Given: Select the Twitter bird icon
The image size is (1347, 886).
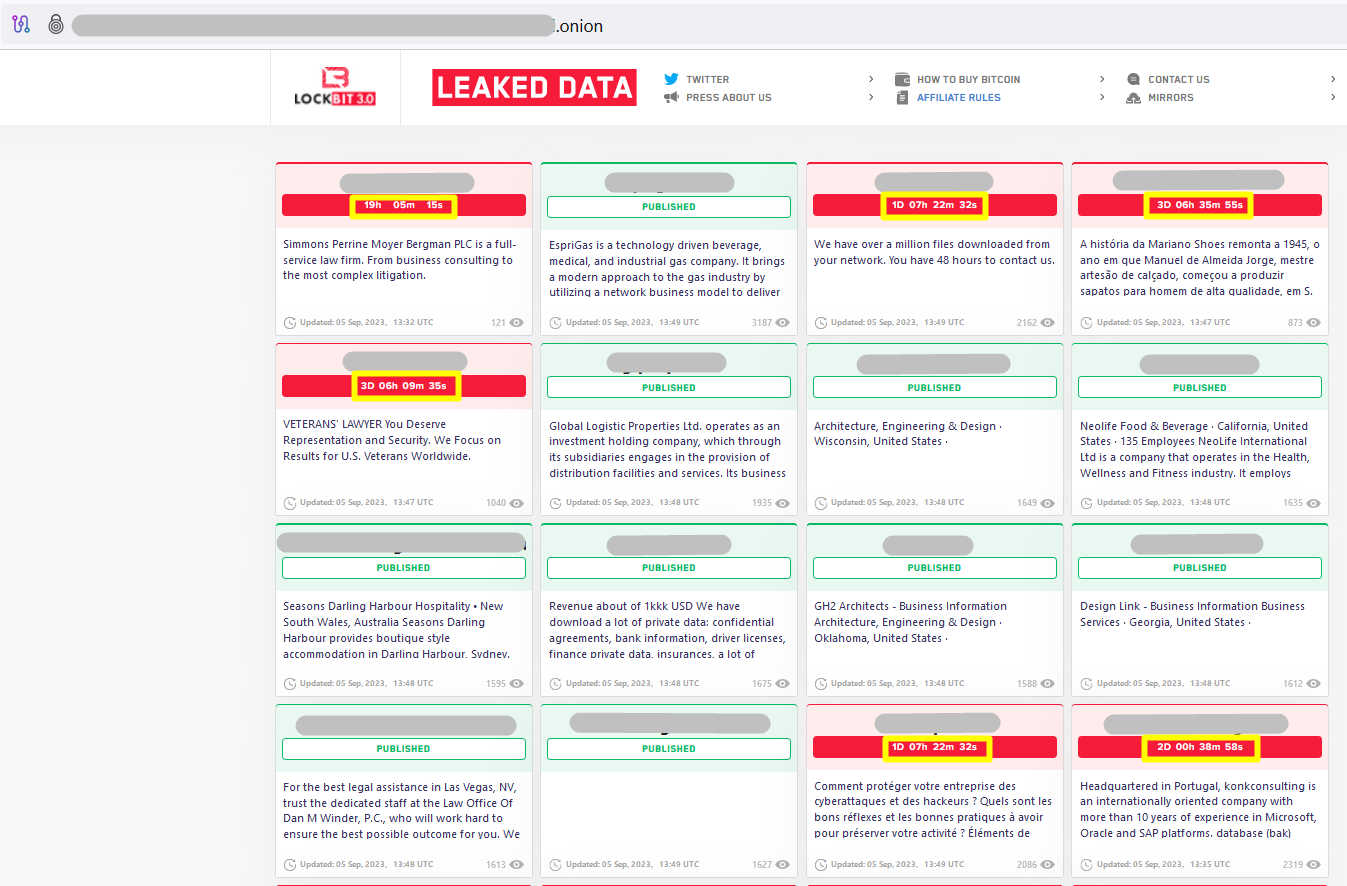Looking at the screenshot, I should point(671,78).
